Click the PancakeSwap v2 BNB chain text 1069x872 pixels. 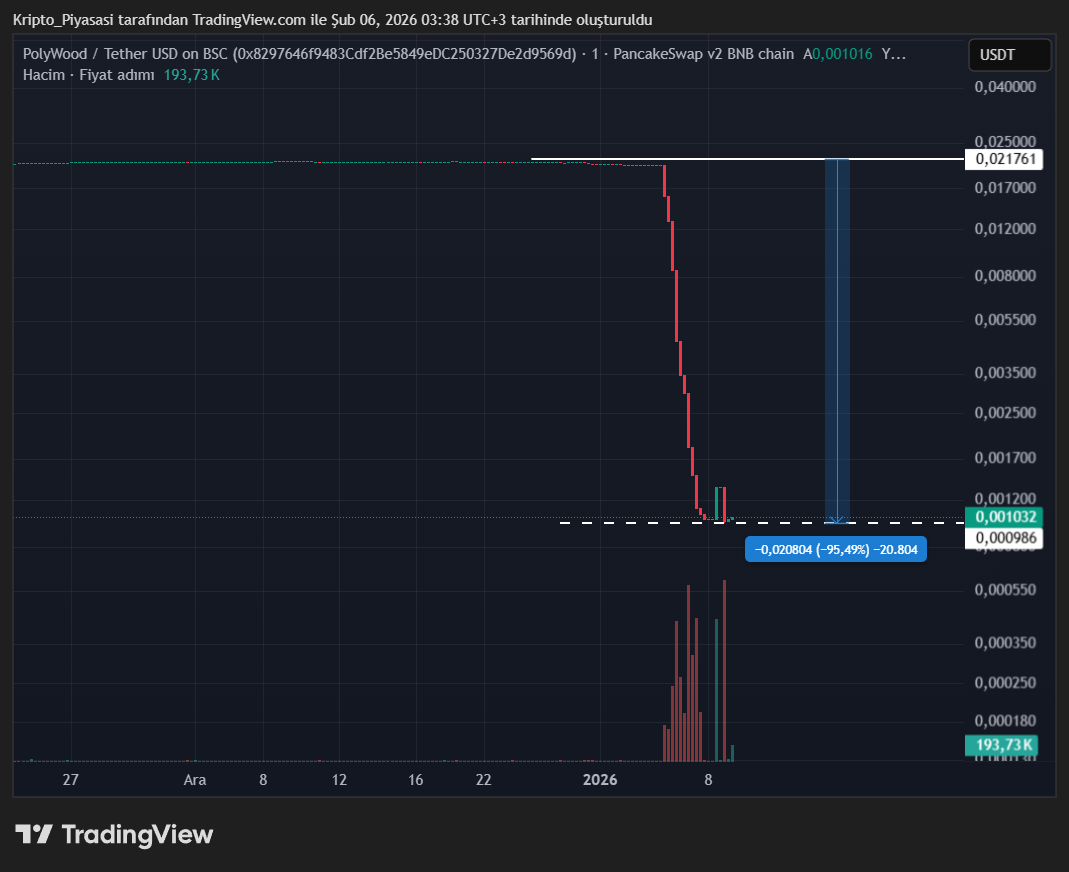pos(703,54)
